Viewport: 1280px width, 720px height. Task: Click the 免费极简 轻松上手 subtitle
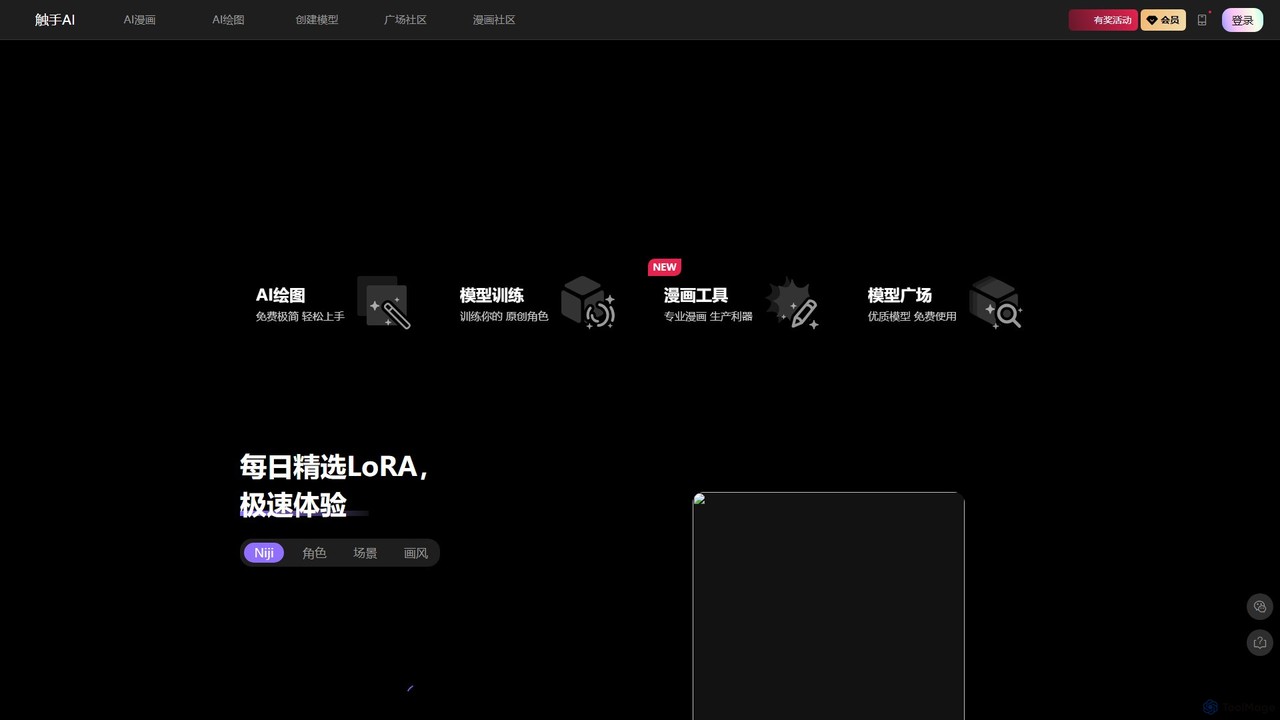(299, 316)
